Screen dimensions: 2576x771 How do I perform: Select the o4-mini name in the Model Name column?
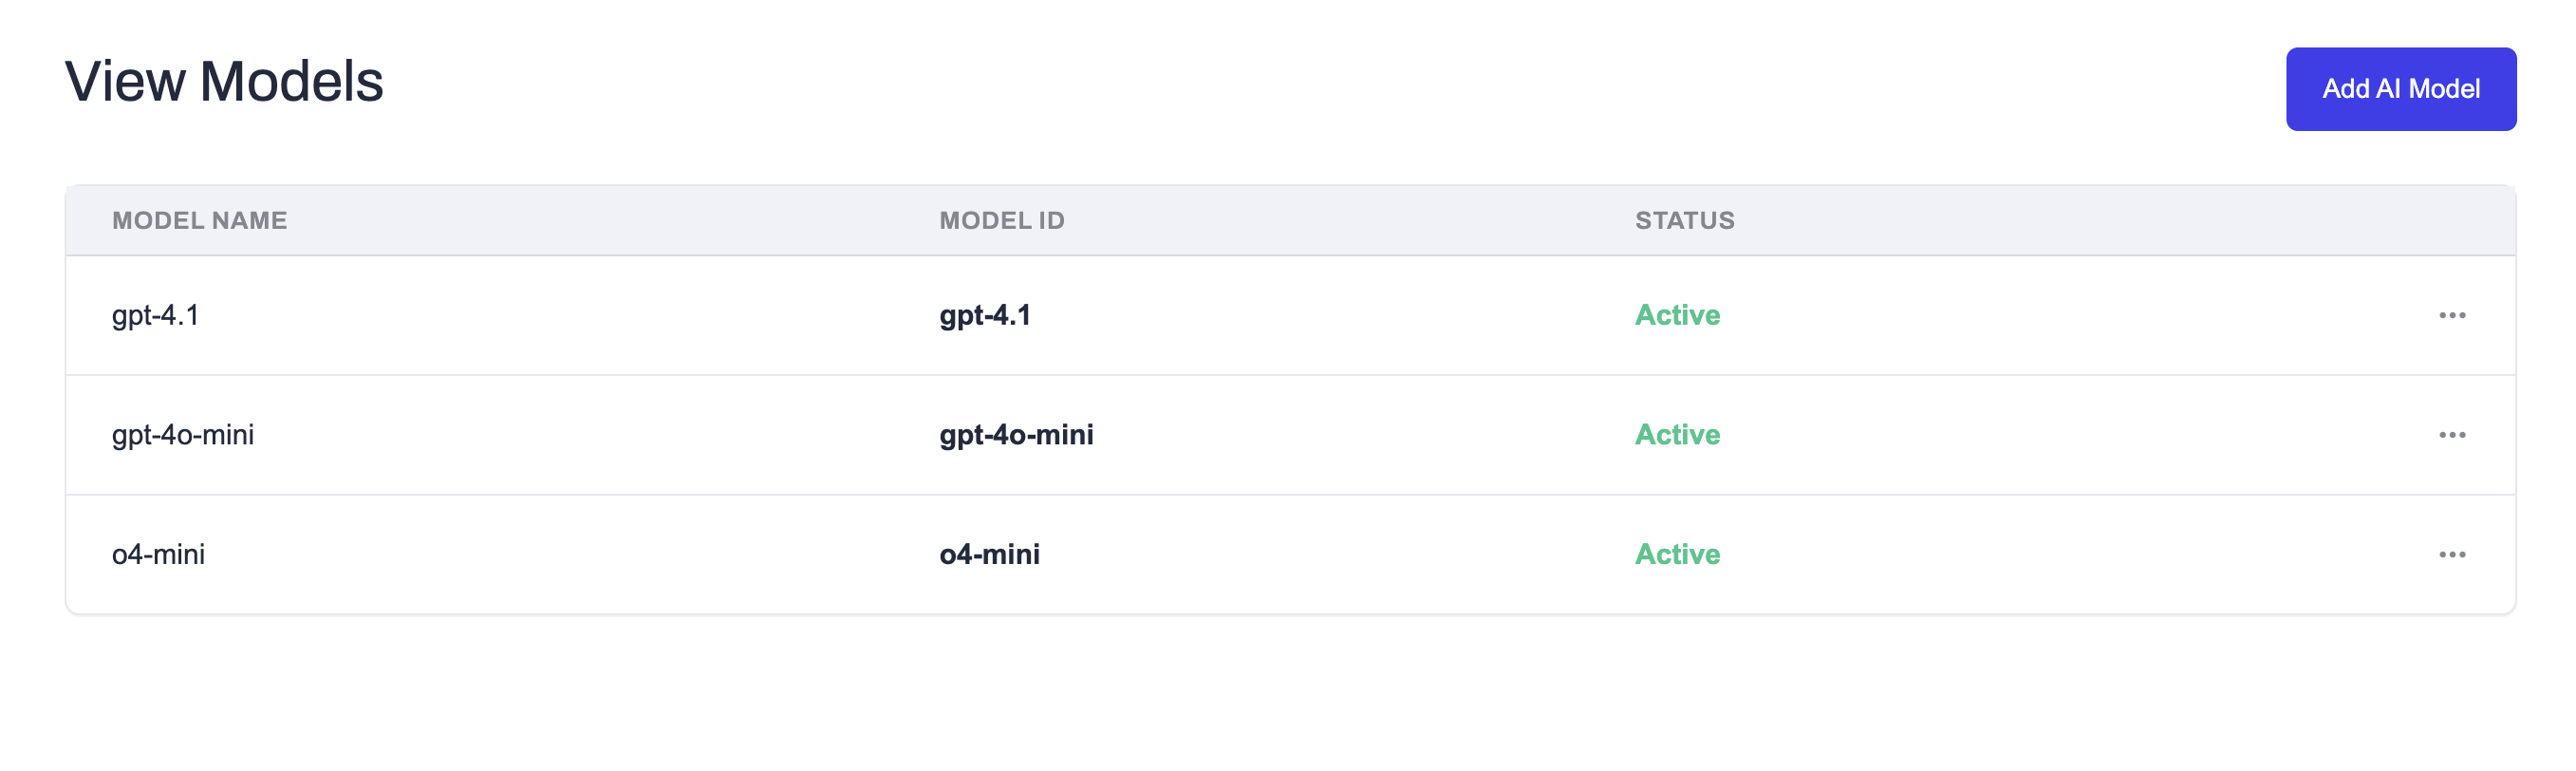(x=158, y=554)
